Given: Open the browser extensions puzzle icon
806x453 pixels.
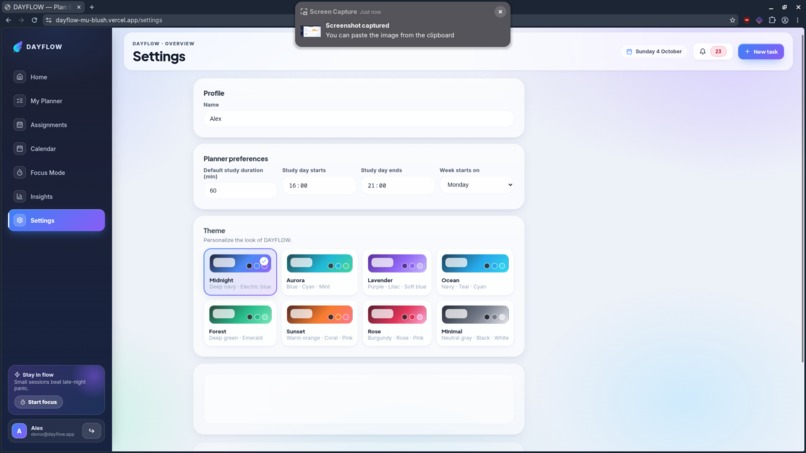Looking at the screenshot, I should point(772,20).
